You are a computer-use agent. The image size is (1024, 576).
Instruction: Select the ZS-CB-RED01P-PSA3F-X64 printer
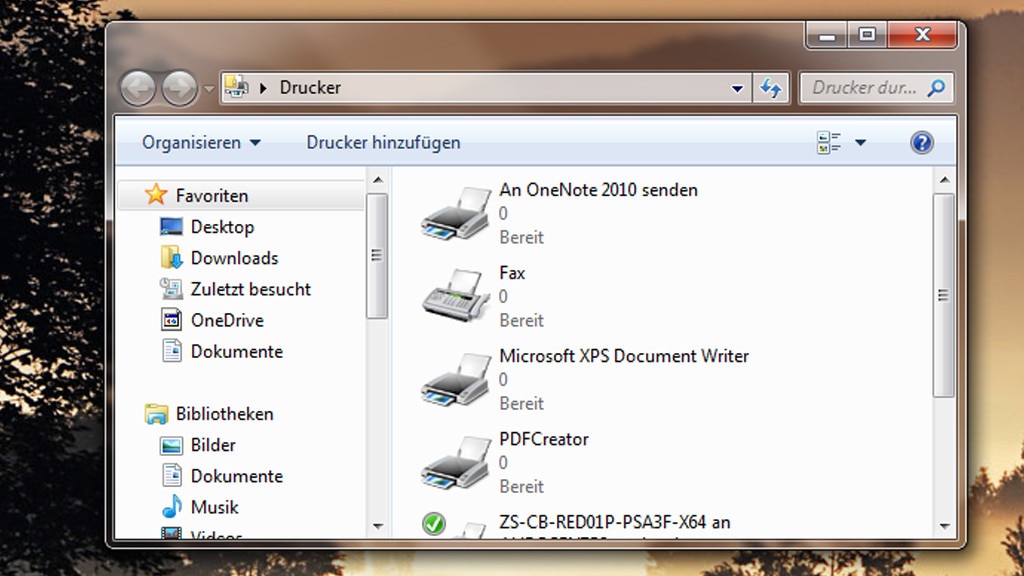615,522
